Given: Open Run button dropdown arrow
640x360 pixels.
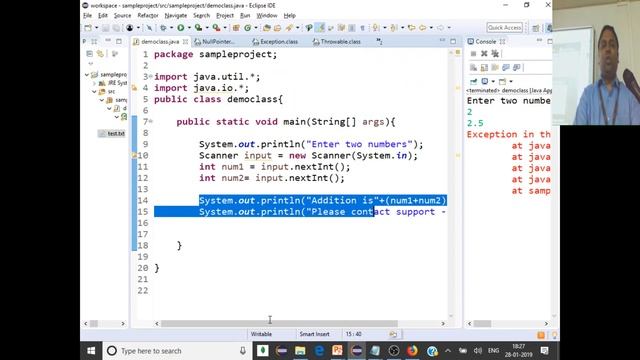Looking at the screenshot, I should tap(189, 28).
